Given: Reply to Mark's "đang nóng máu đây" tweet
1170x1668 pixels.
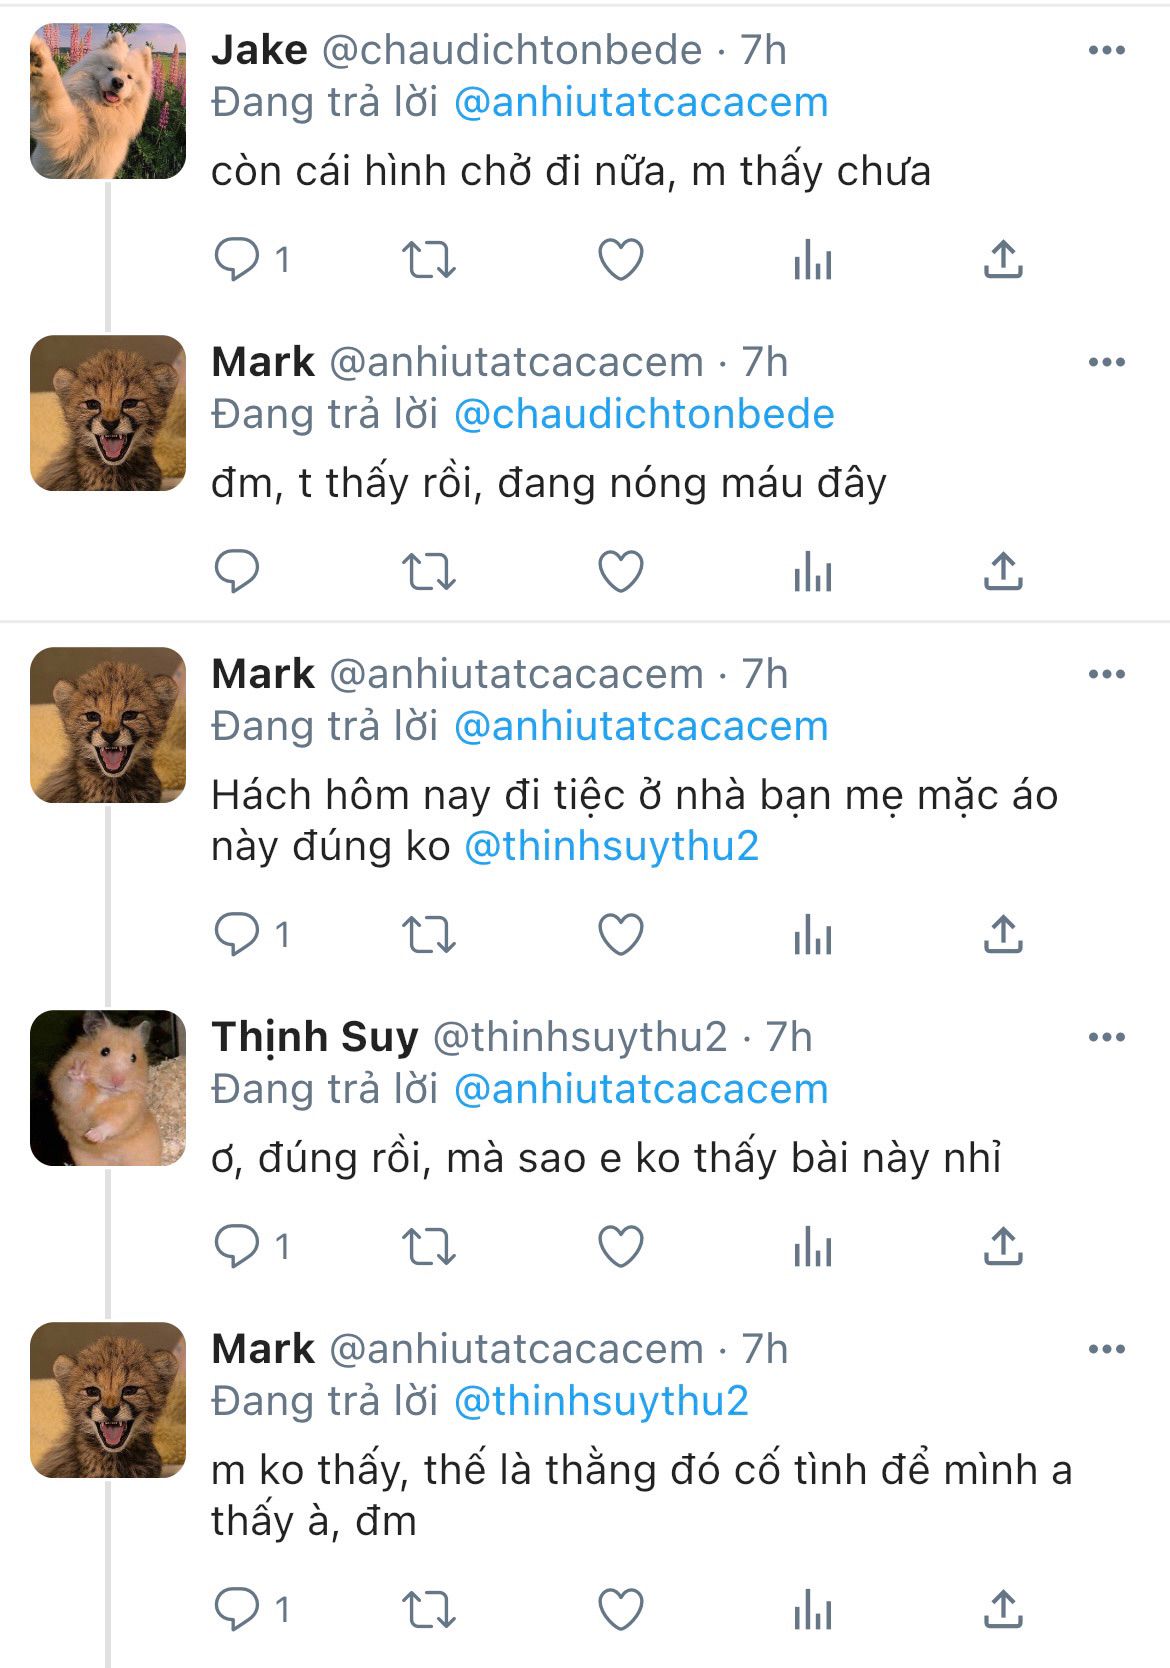Looking at the screenshot, I should [238, 572].
